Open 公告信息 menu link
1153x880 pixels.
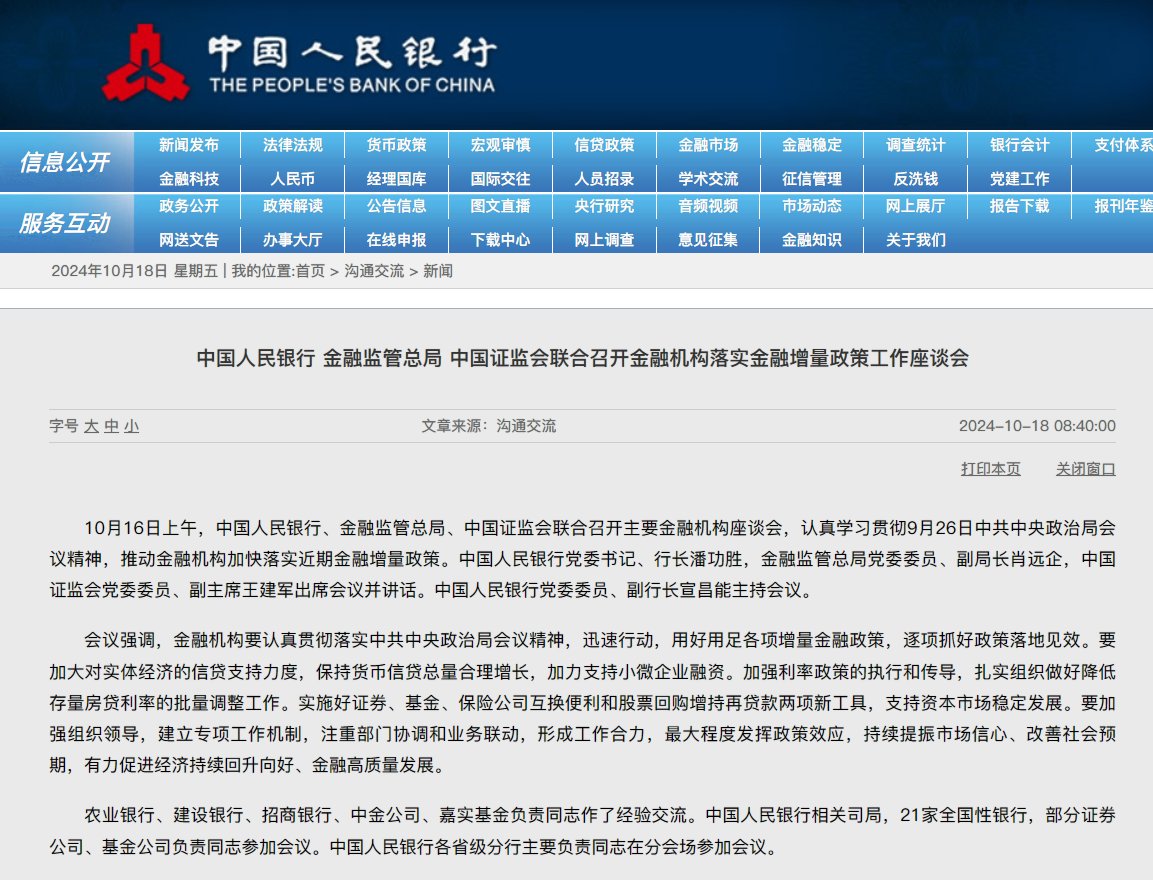[x=396, y=206]
